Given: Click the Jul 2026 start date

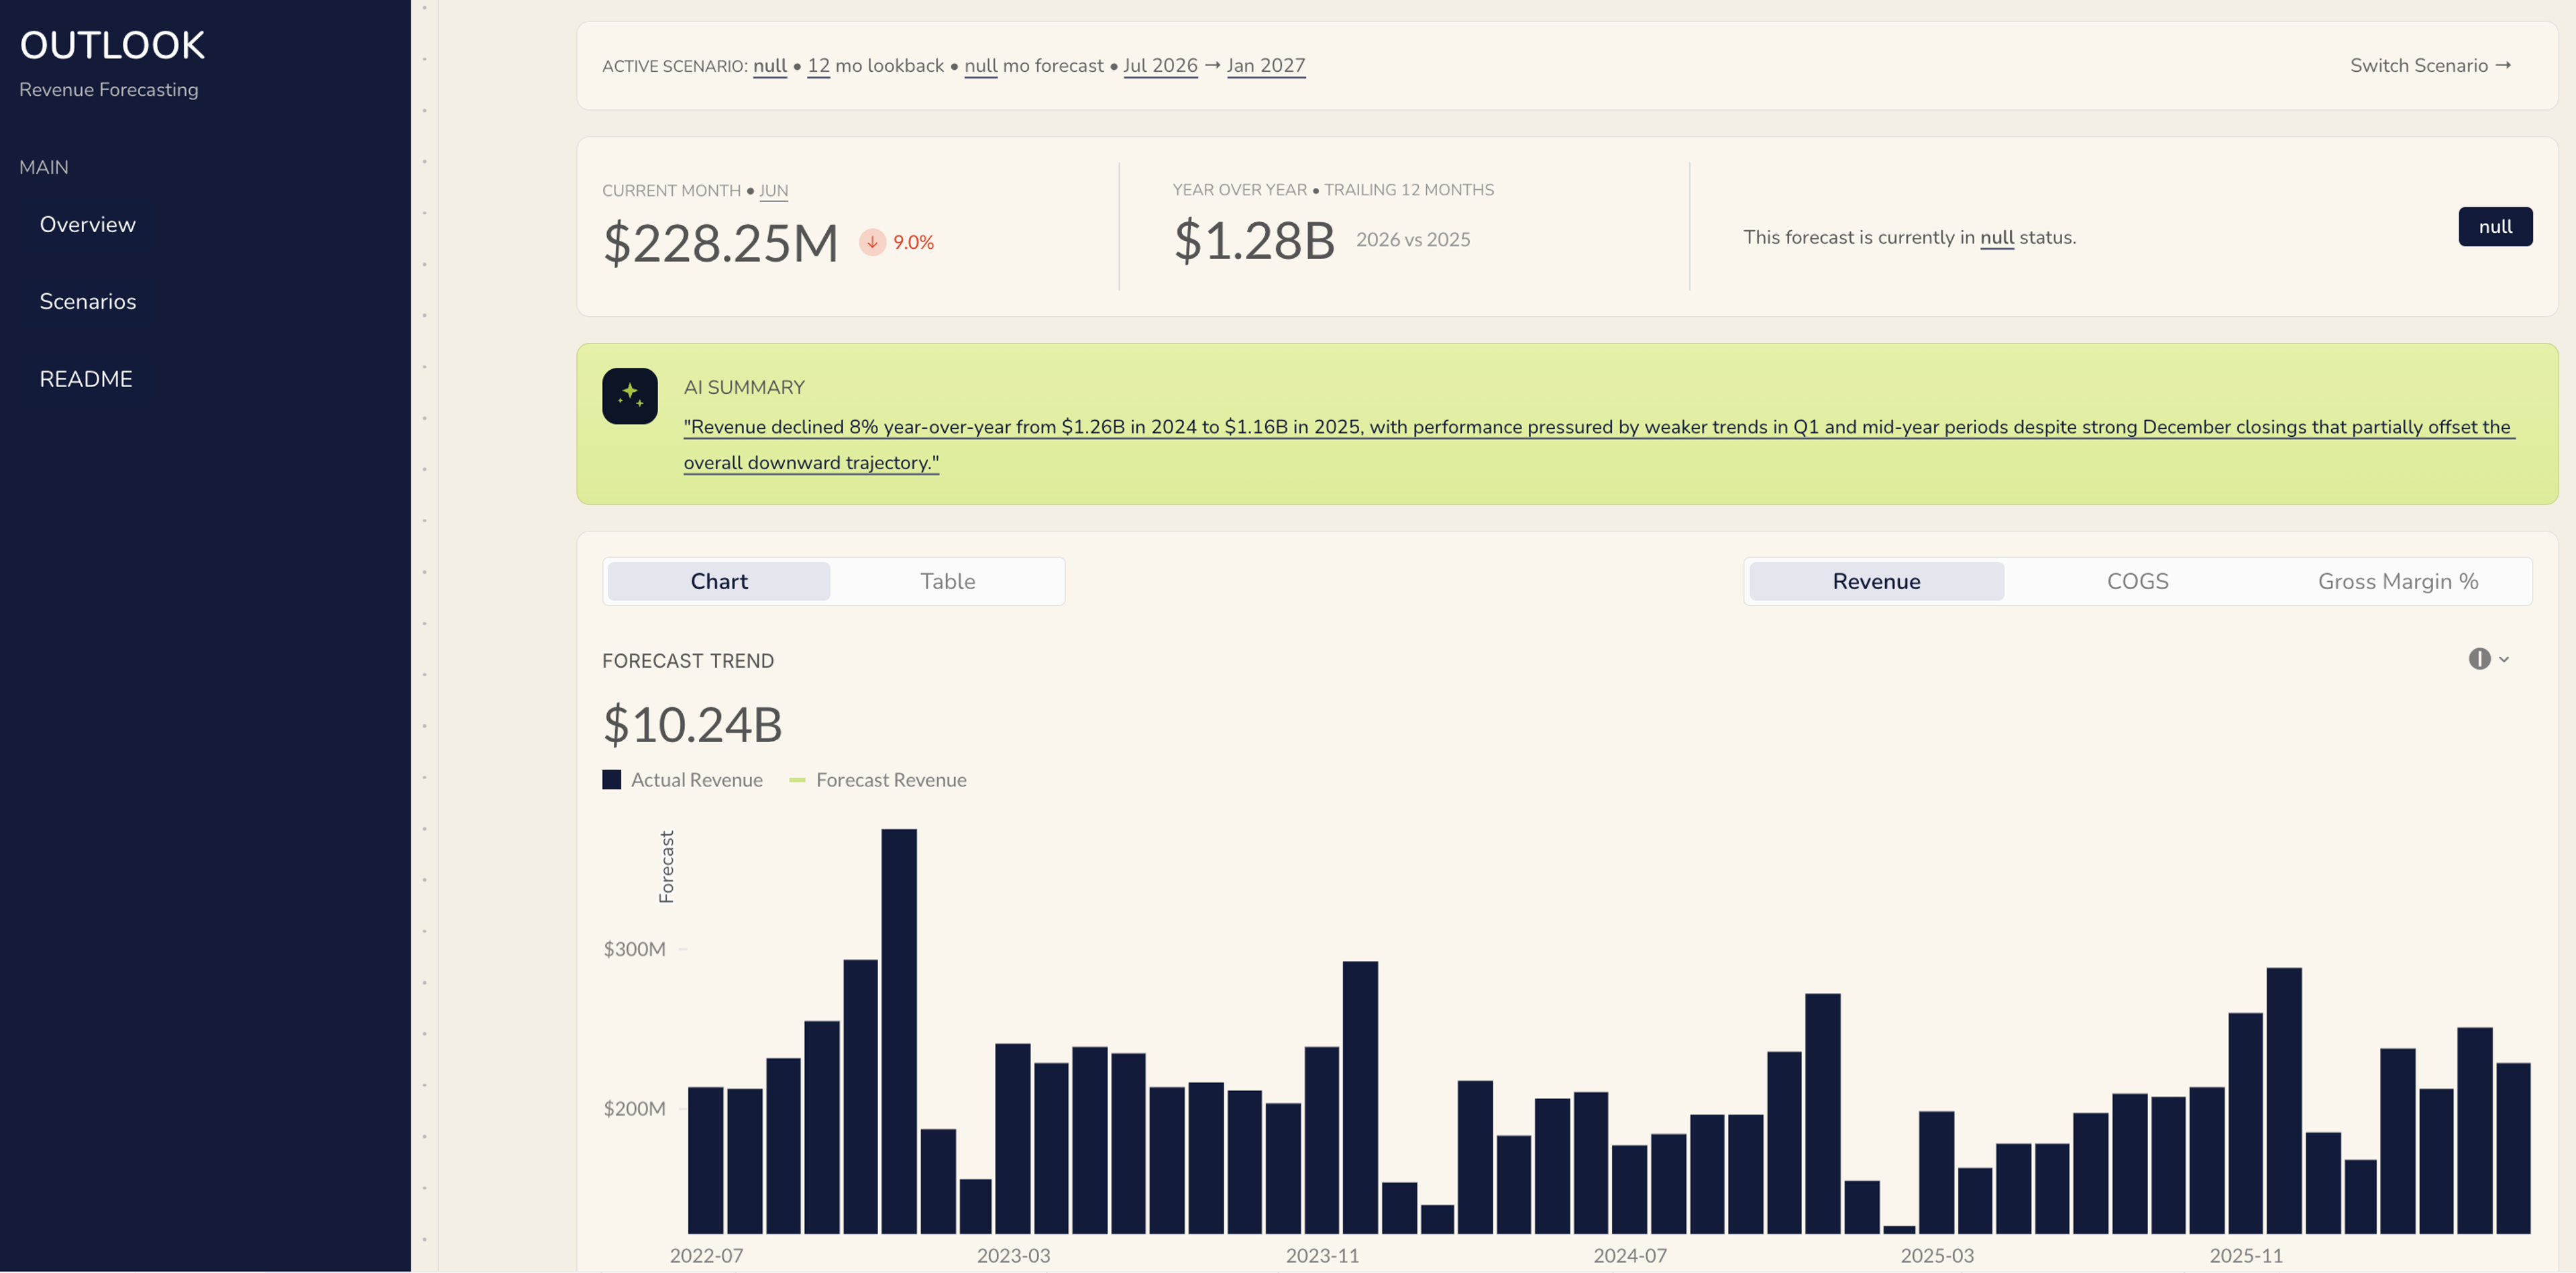Looking at the screenshot, I should point(1160,66).
